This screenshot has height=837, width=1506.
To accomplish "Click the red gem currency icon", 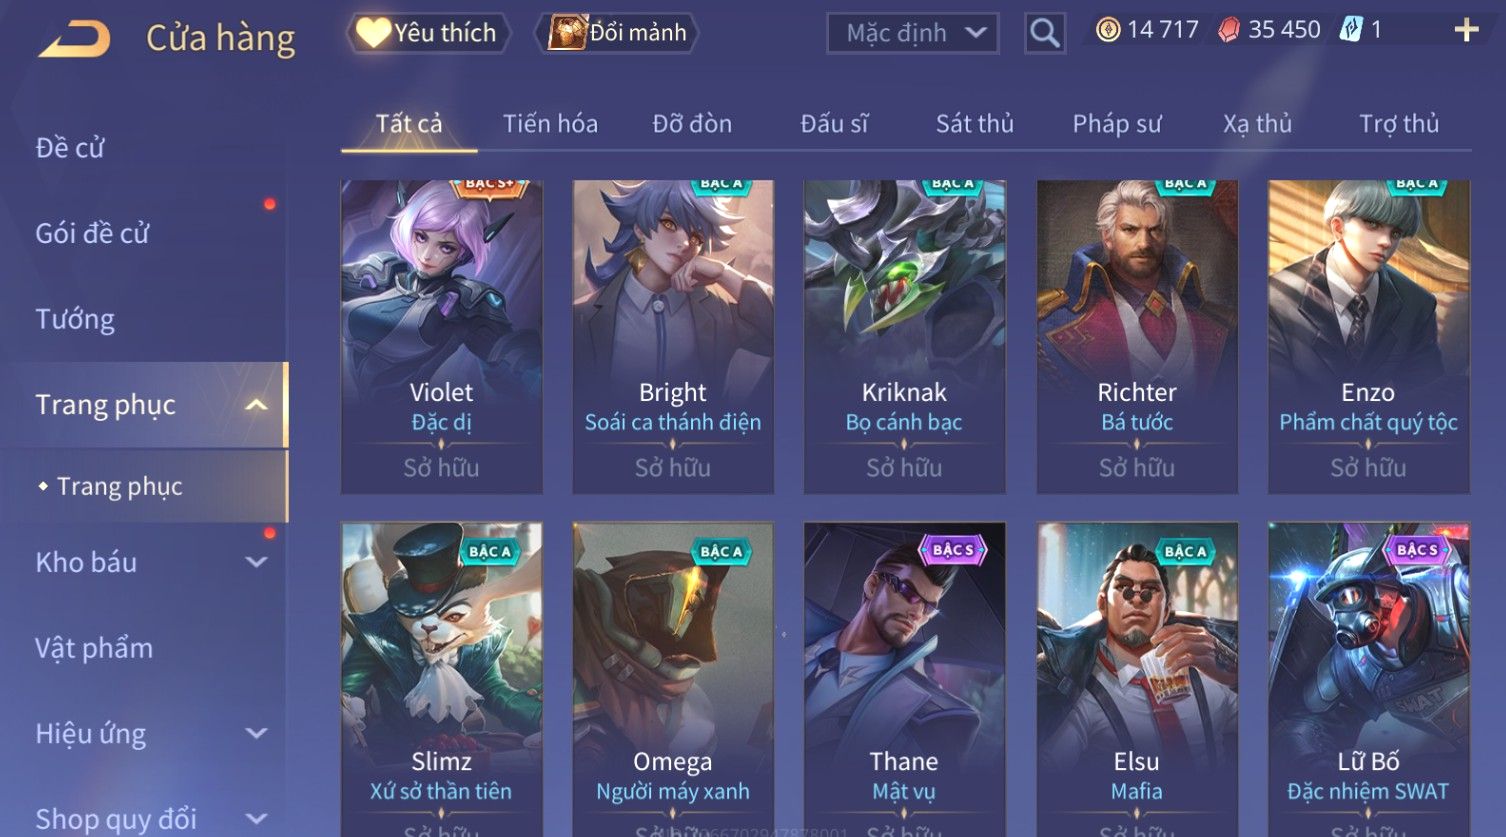I will click(1229, 30).
